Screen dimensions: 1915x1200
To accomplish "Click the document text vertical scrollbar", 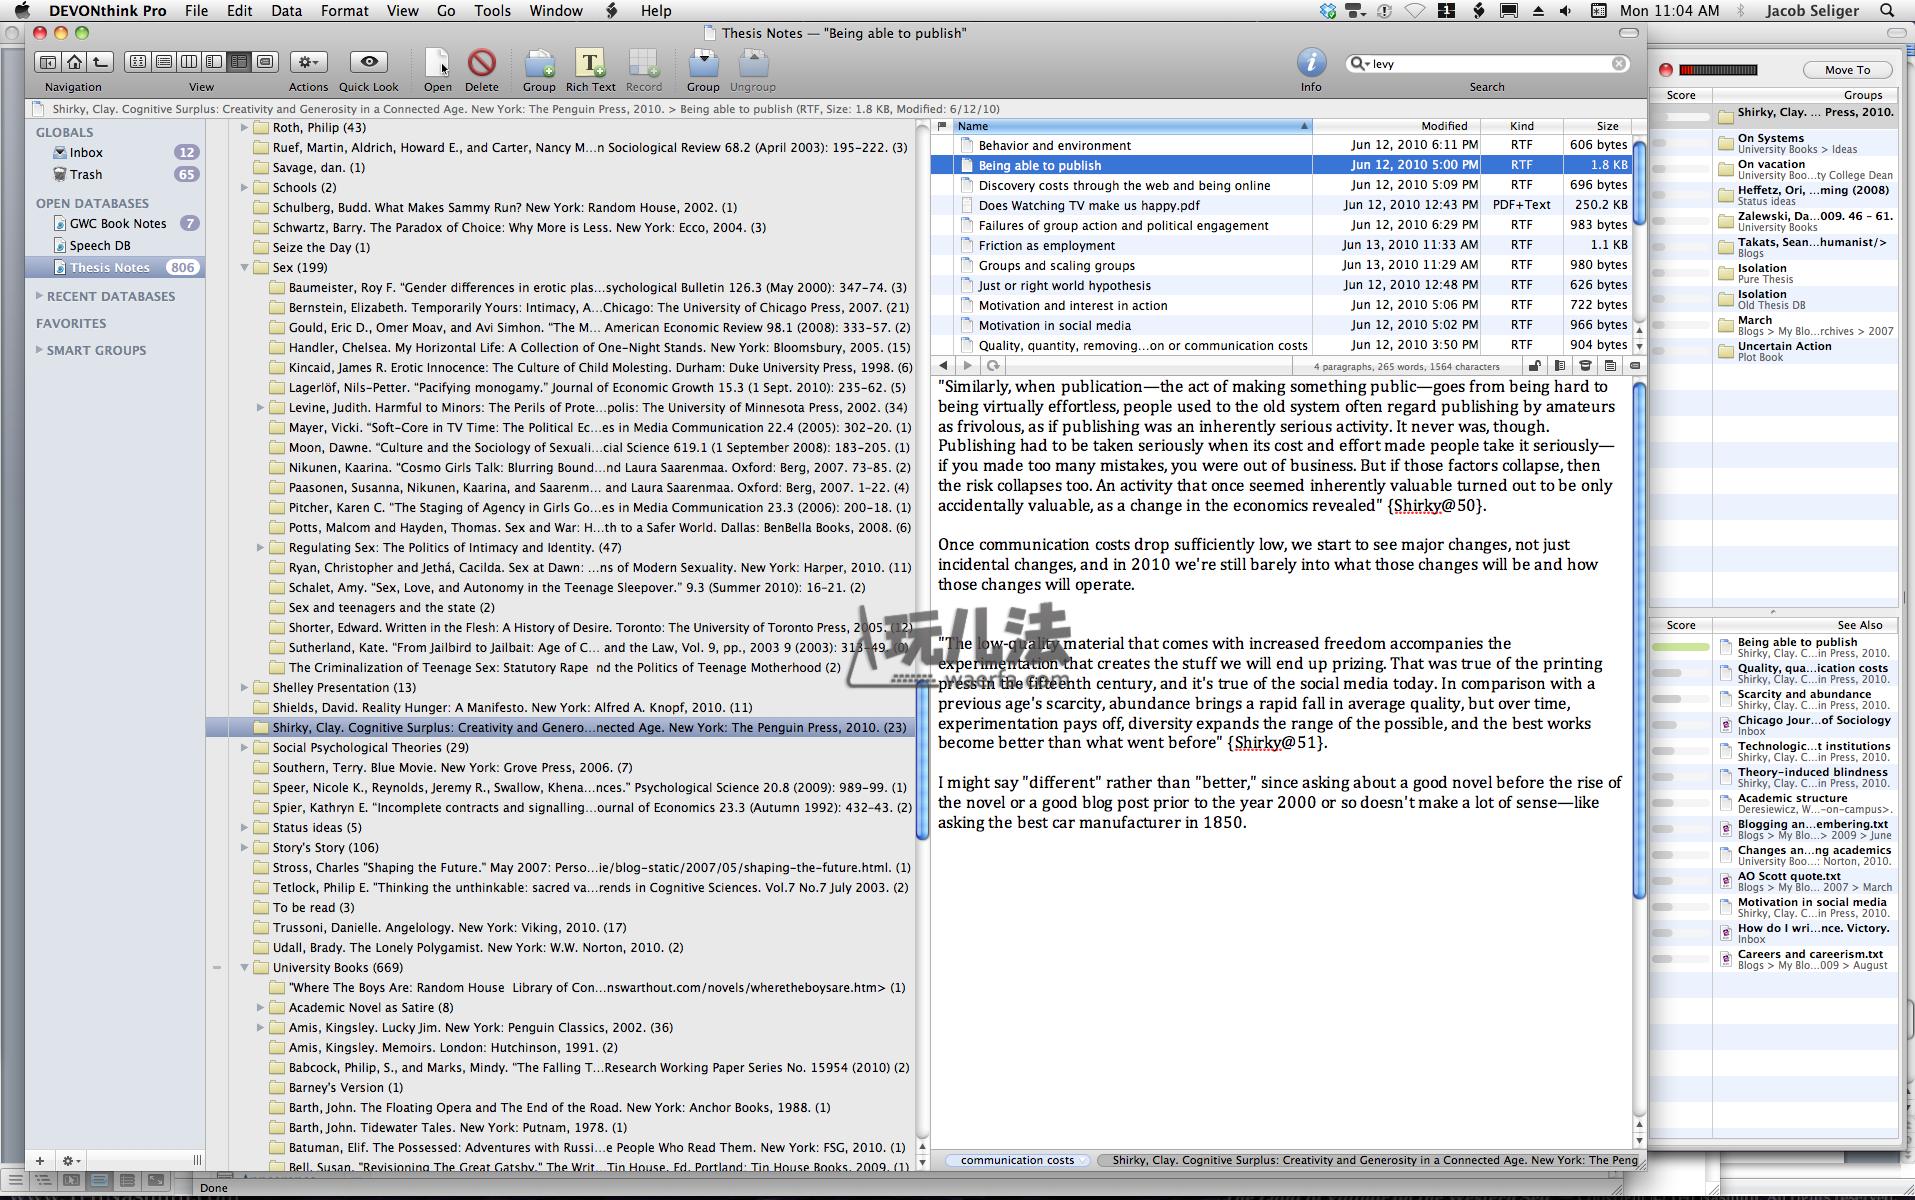I will 1639,640.
